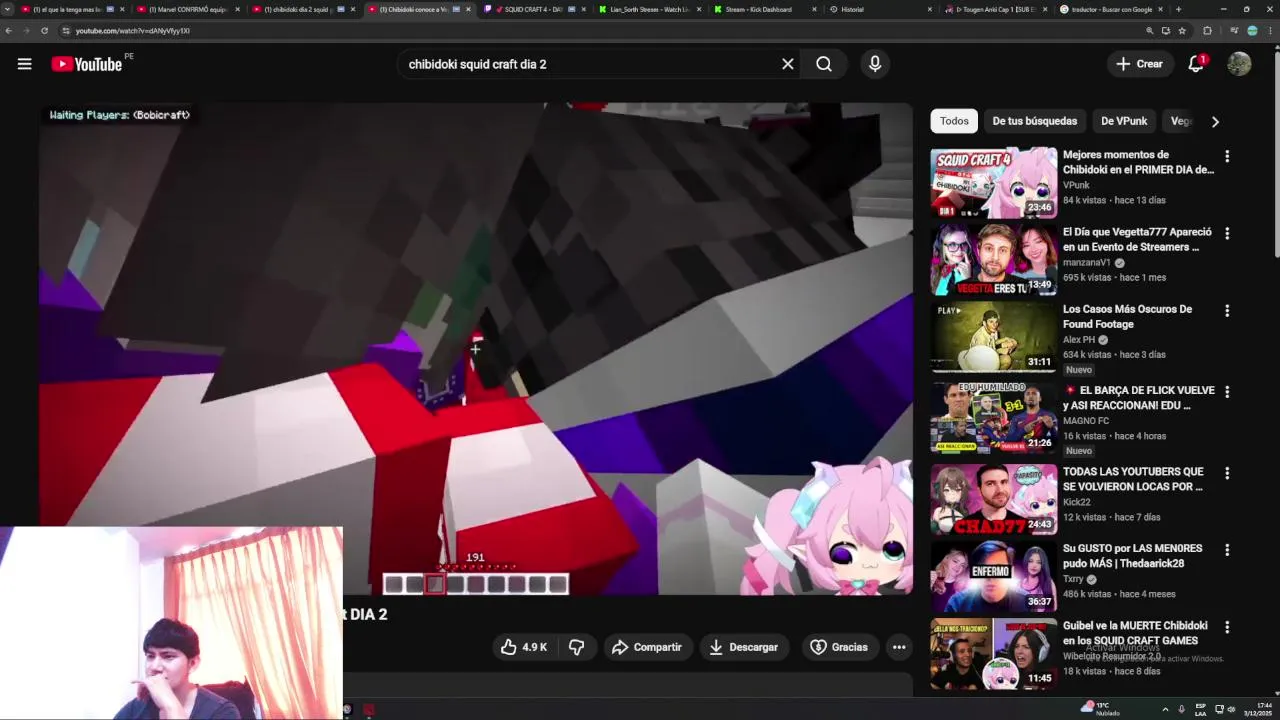This screenshot has height=720, width=1280.
Task: Go back in browser
Action: (x=9, y=31)
